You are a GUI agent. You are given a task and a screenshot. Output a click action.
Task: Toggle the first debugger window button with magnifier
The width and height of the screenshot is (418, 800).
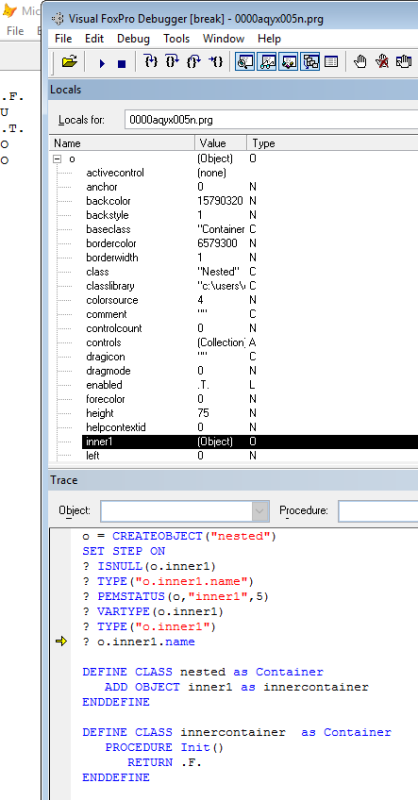point(245,62)
